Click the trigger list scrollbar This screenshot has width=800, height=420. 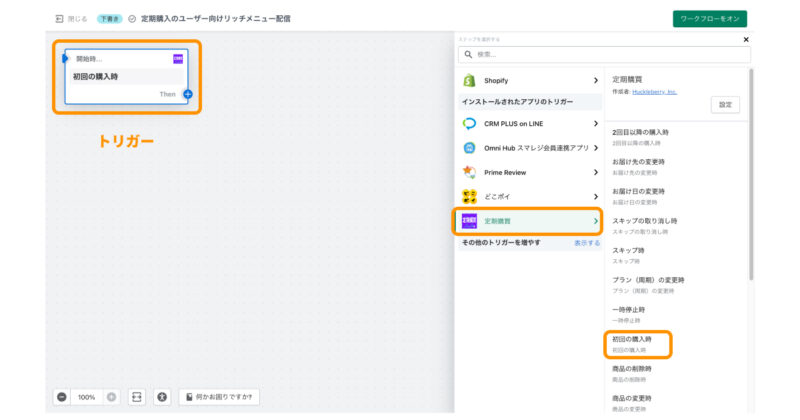pos(751,175)
